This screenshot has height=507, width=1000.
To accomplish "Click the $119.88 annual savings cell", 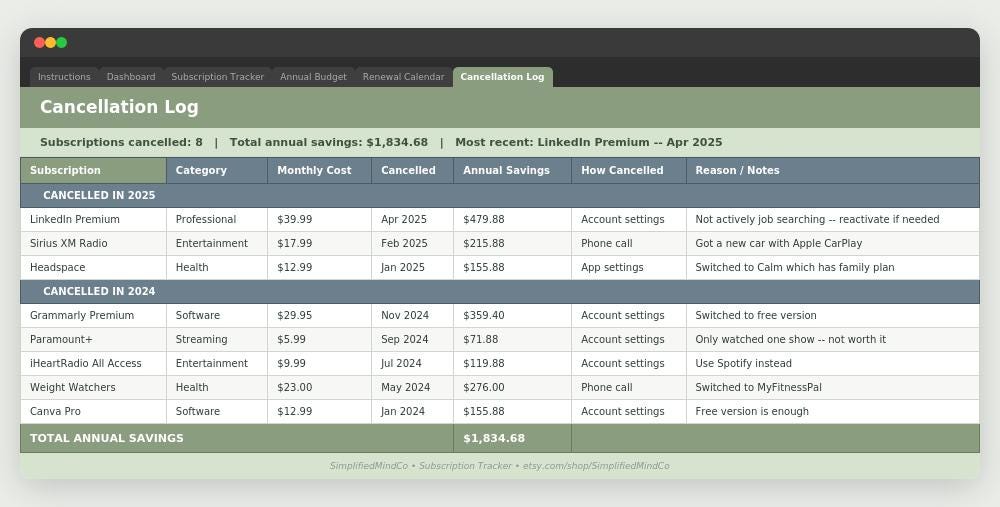I will pos(513,364).
